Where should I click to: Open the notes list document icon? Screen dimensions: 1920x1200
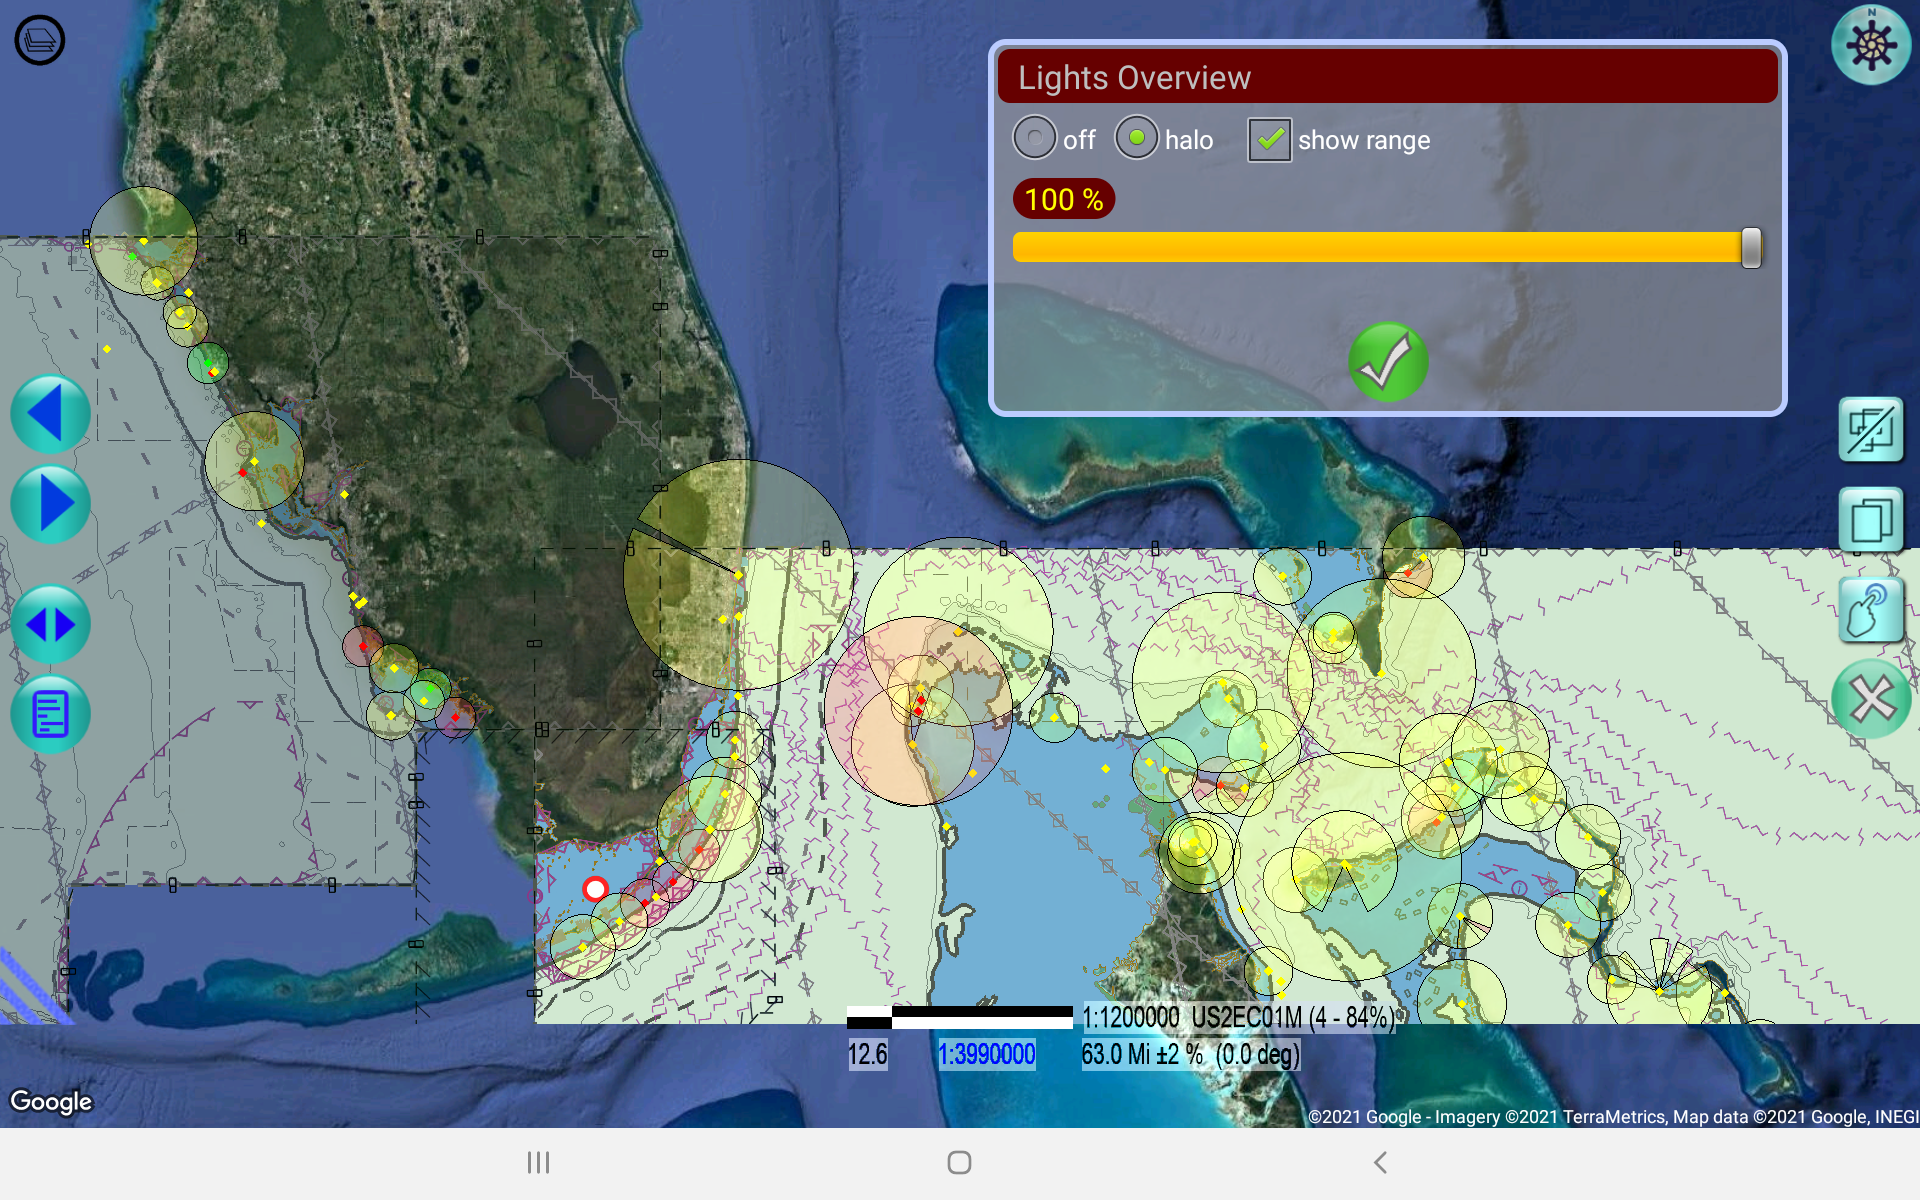point(50,714)
